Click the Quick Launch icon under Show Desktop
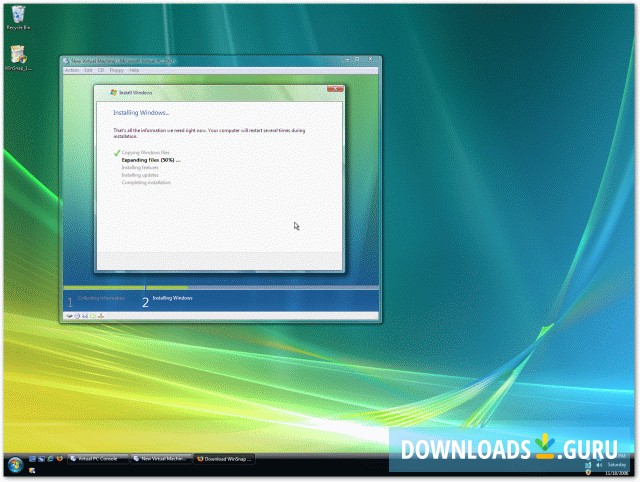The image size is (640, 482). coord(32,471)
